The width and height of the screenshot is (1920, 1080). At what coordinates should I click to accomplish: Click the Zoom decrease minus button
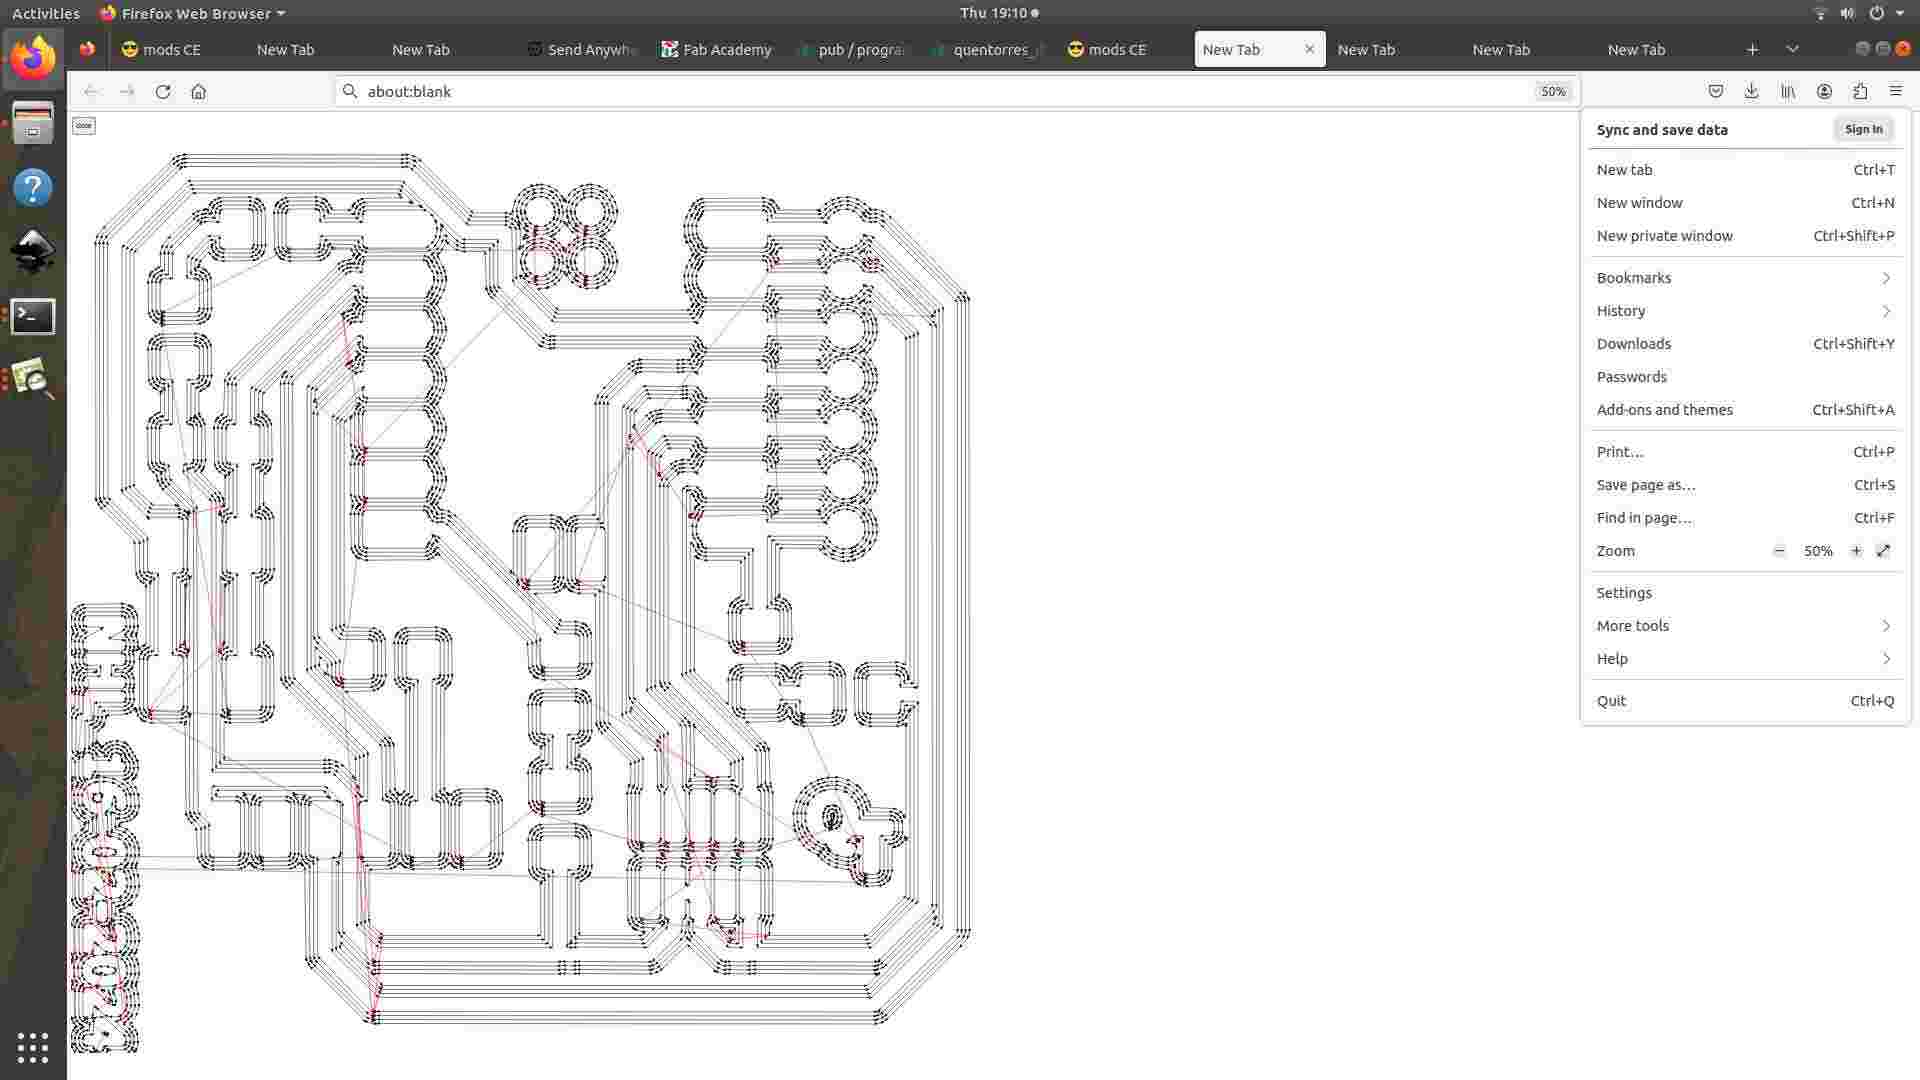[x=1779, y=550]
